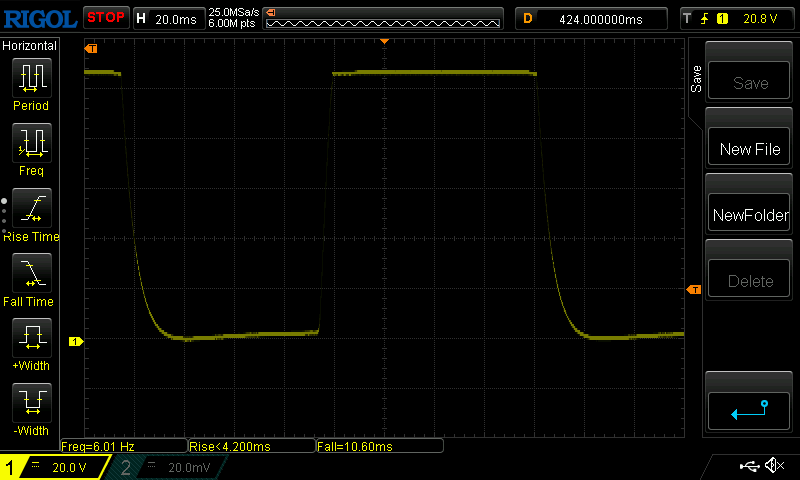Viewport: 800px width, 480px height.
Task: Click the New File menu option
Action: 750,149
